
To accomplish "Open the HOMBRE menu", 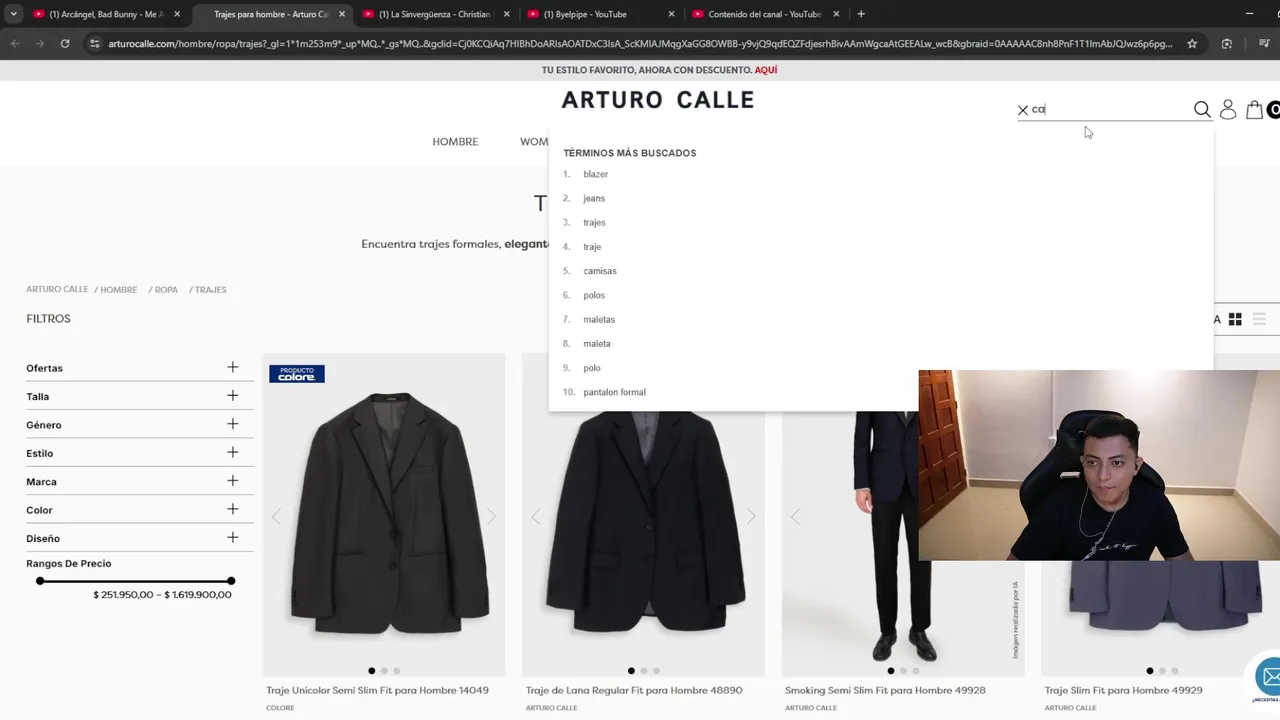I will point(455,142).
